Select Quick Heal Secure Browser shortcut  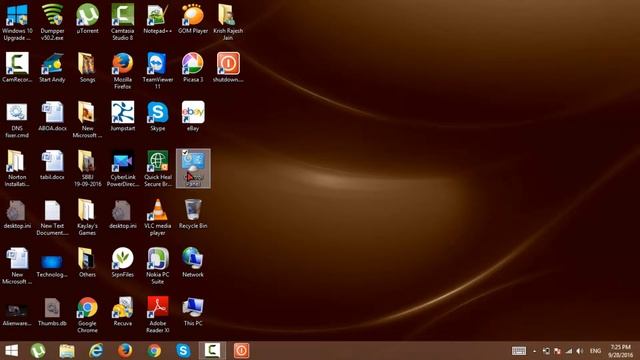pyautogui.click(x=158, y=168)
